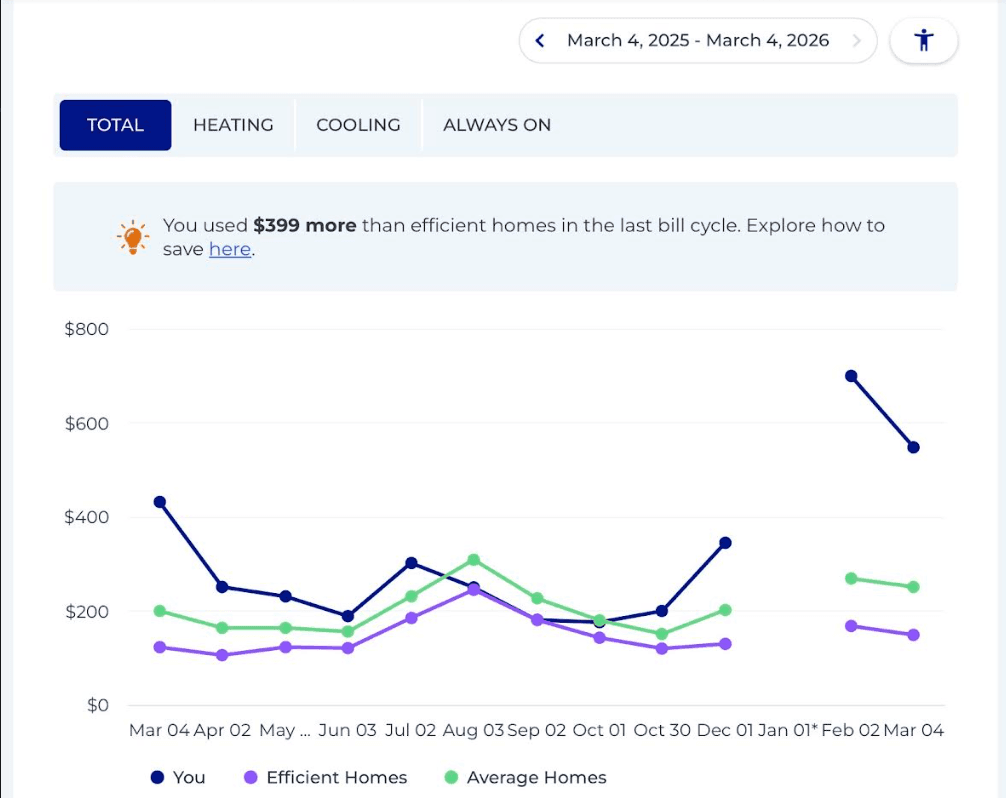Open the ALWAYS ON tab
Screen dimensions: 1006x798
pyautogui.click(x=497, y=125)
